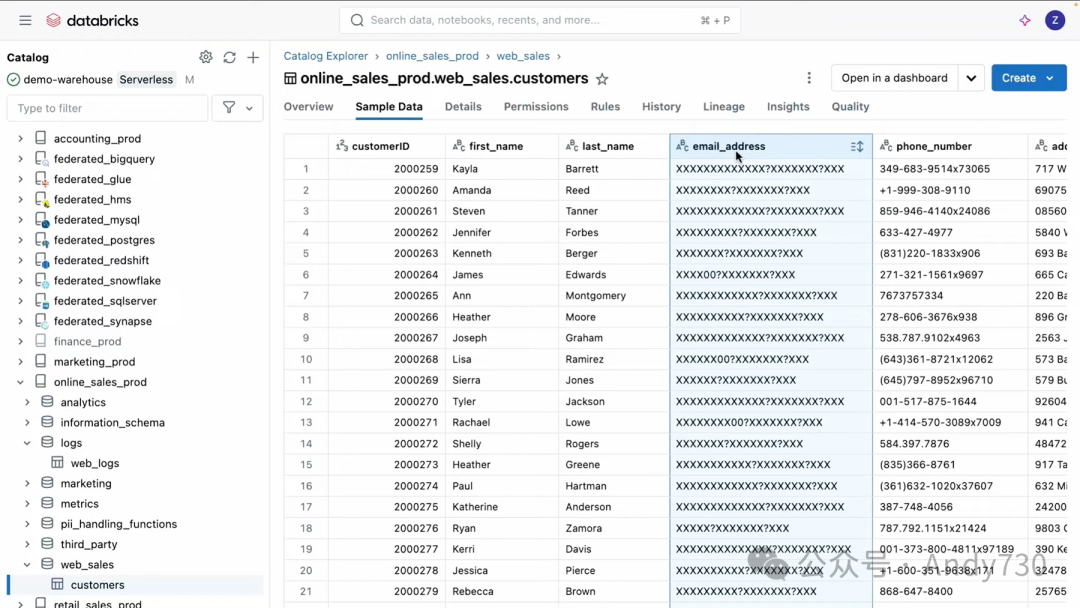Star the customers table as favorite
Image resolution: width=1080 pixels, height=608 pixels.
(x=602, y=79)
